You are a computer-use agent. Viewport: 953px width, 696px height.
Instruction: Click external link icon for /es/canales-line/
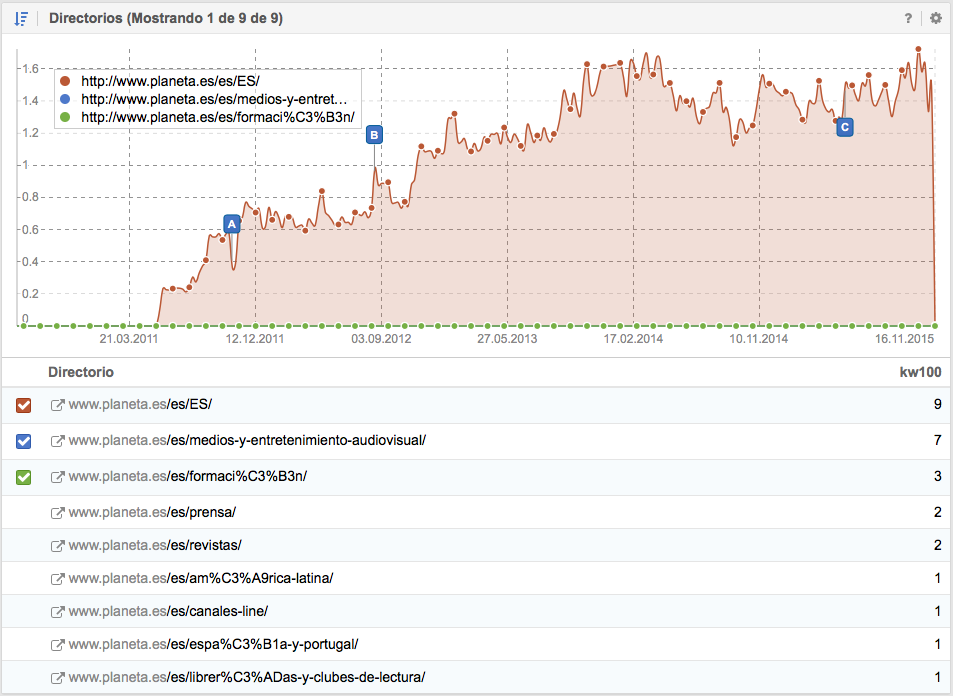coord(57,611)
